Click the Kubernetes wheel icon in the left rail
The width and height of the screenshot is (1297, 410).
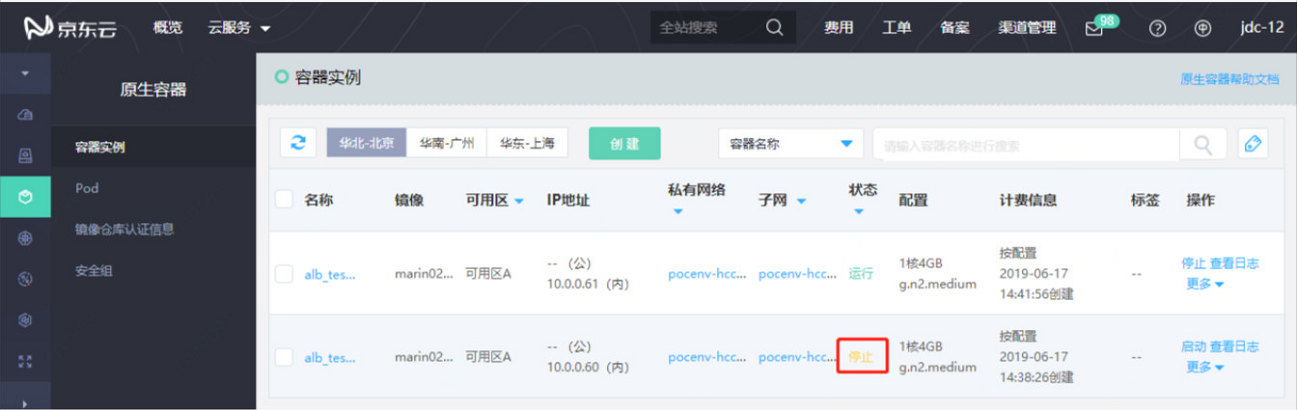(x=26, y=237)
